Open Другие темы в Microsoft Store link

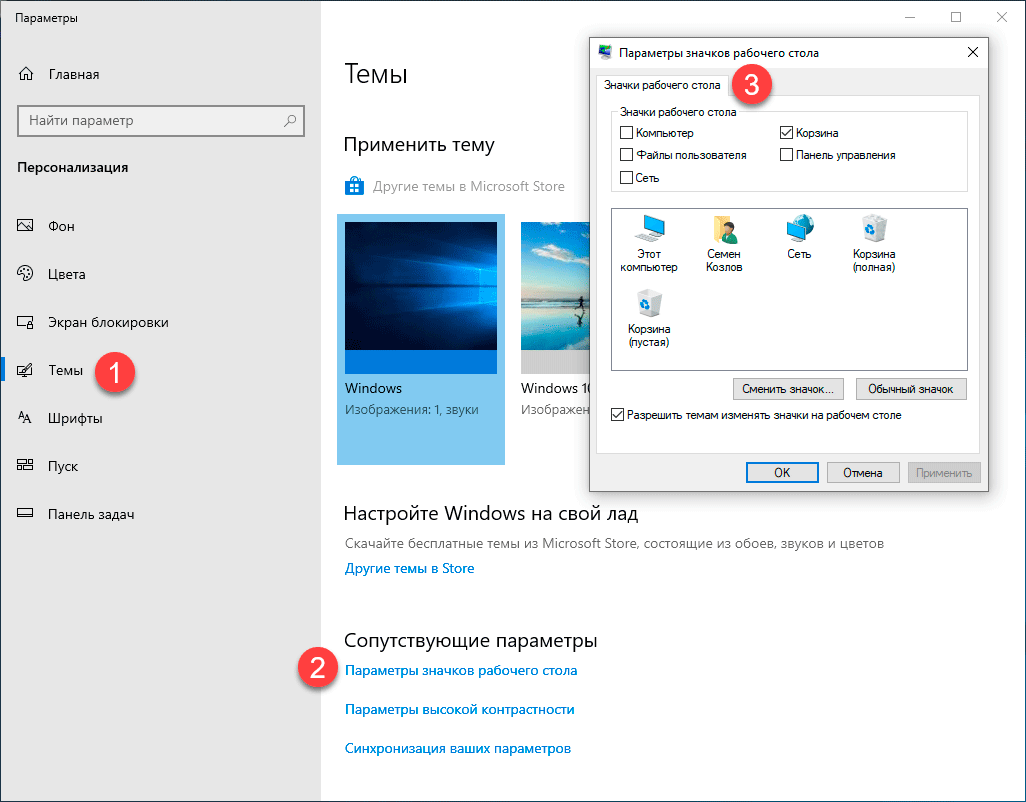[x=469, y=186]
